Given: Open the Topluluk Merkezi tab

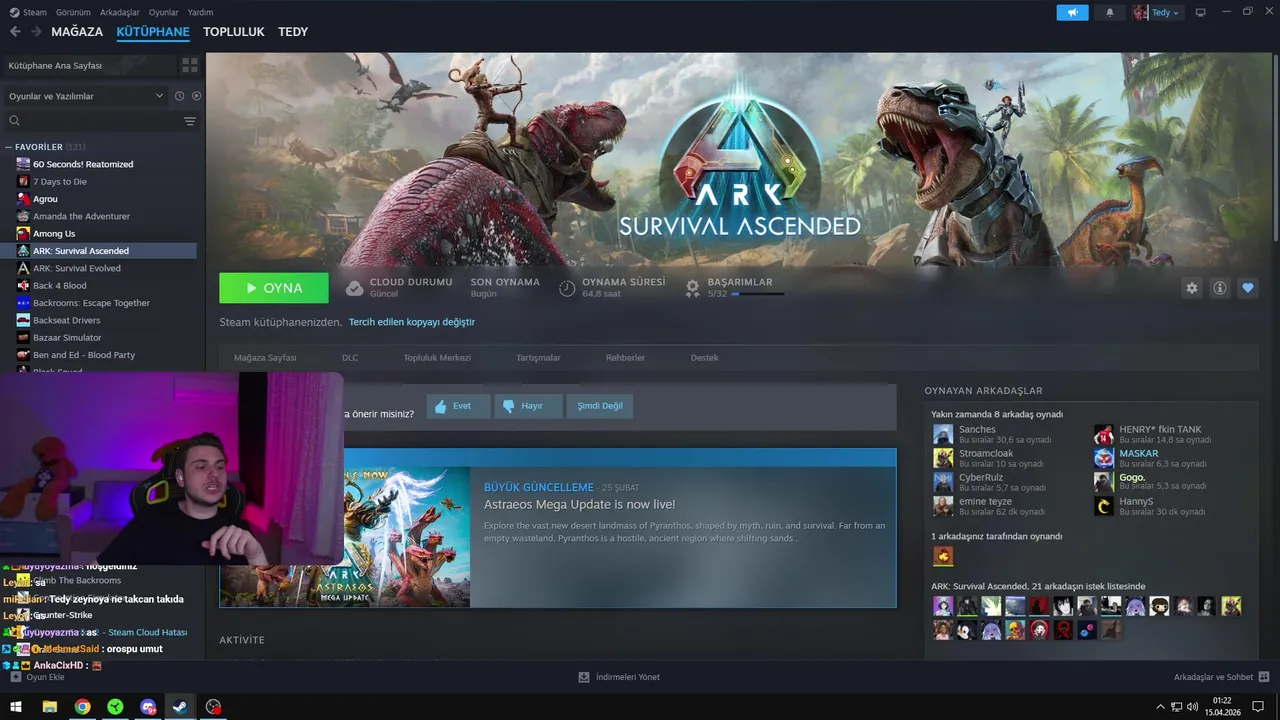Looking at the screenshot, I should pyautogui.click(x=437, y=357).
